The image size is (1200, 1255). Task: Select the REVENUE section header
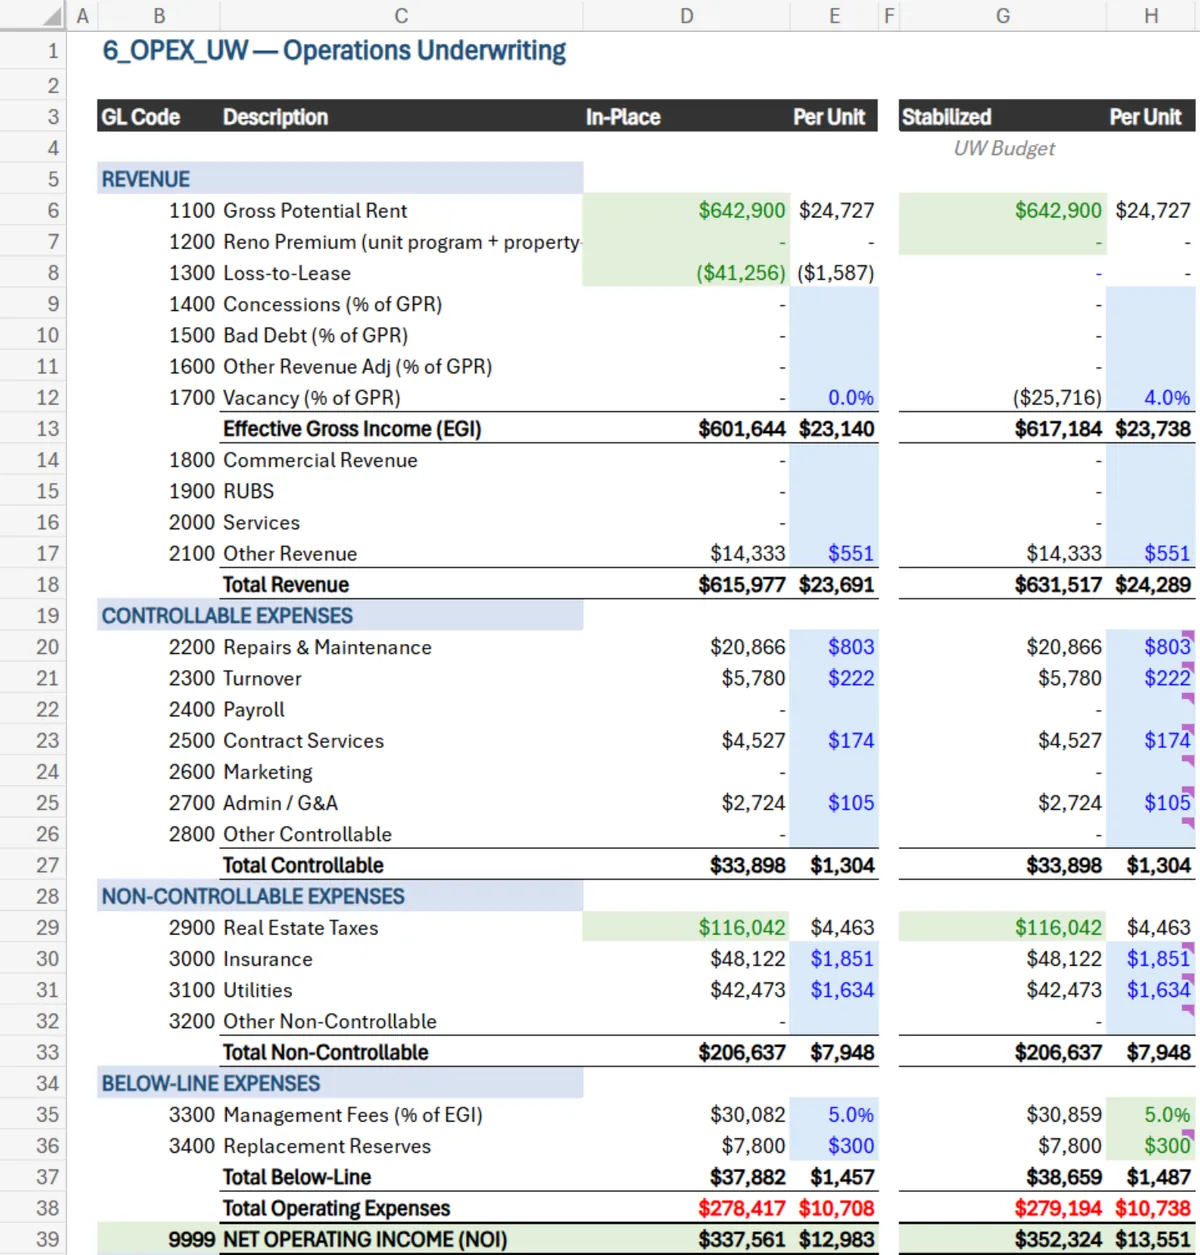click(x=340, y=179)
